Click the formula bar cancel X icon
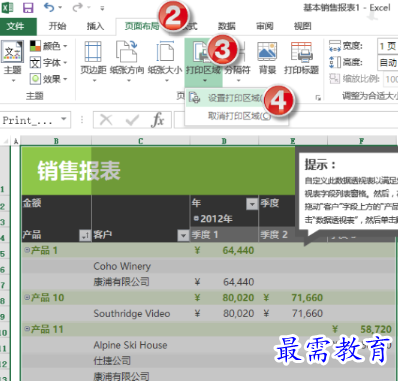 [x=106, y=120]
